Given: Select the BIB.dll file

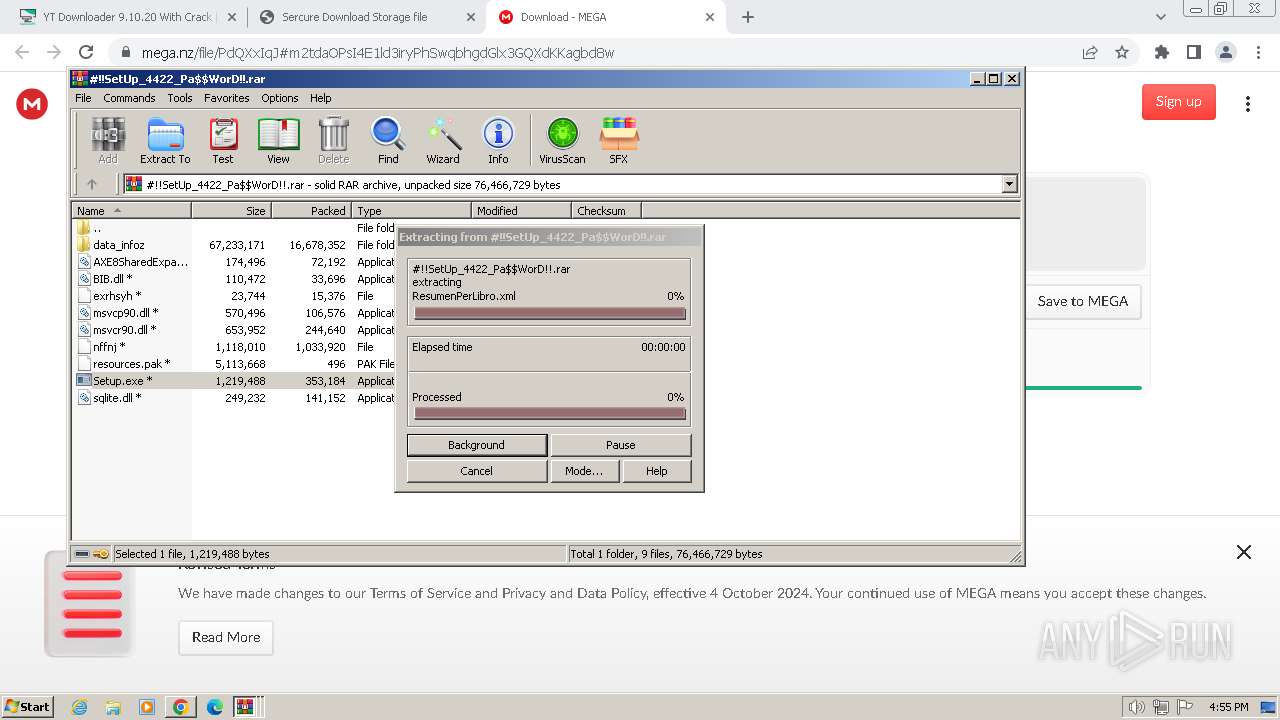Looking at the screenshot, I should 105,279.
